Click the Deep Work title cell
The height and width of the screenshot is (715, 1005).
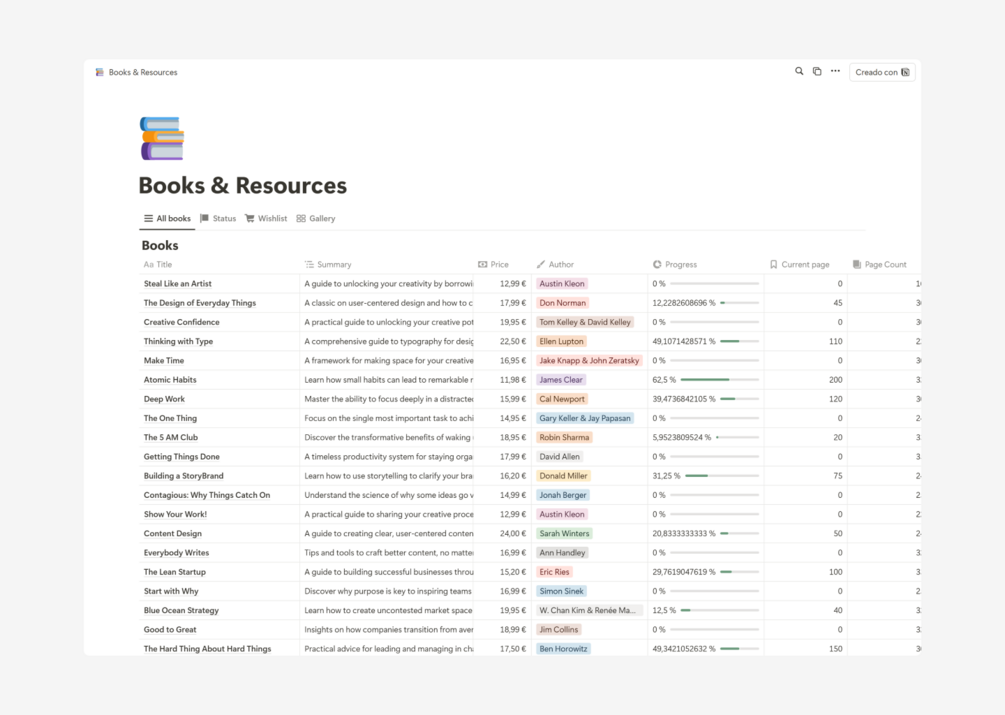(164, 399)
